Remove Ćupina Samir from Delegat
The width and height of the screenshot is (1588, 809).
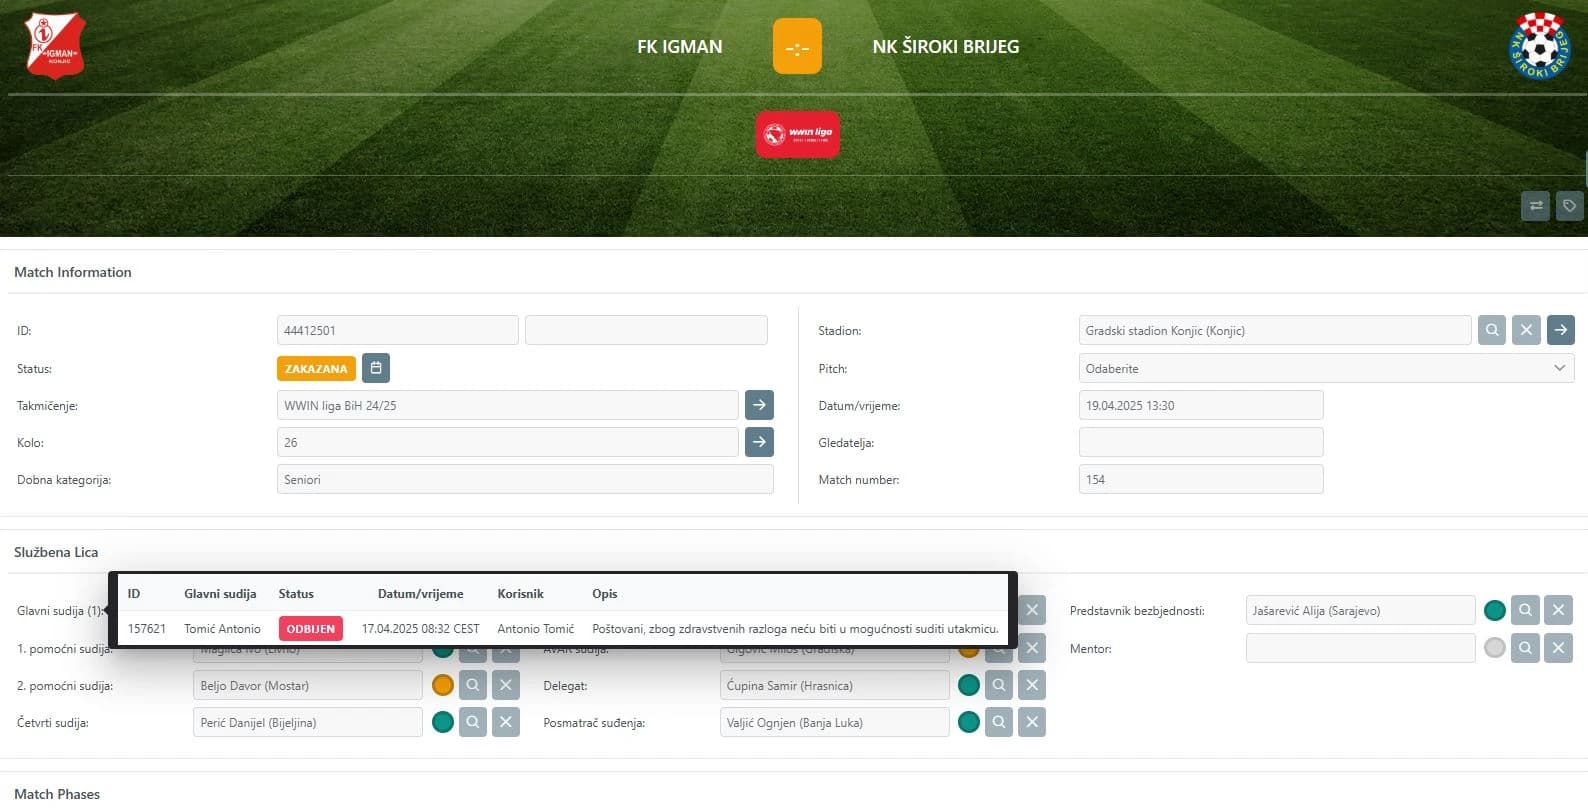click(x=1032, y=685)
